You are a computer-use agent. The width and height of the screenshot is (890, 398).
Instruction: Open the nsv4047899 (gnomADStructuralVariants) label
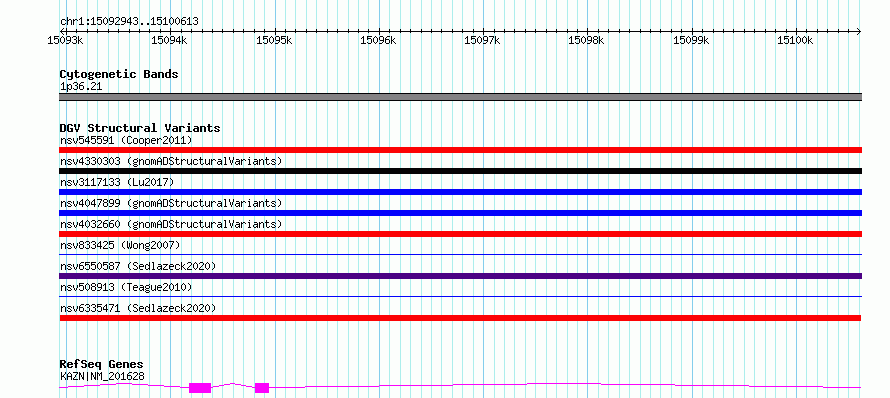pos(171,203)
